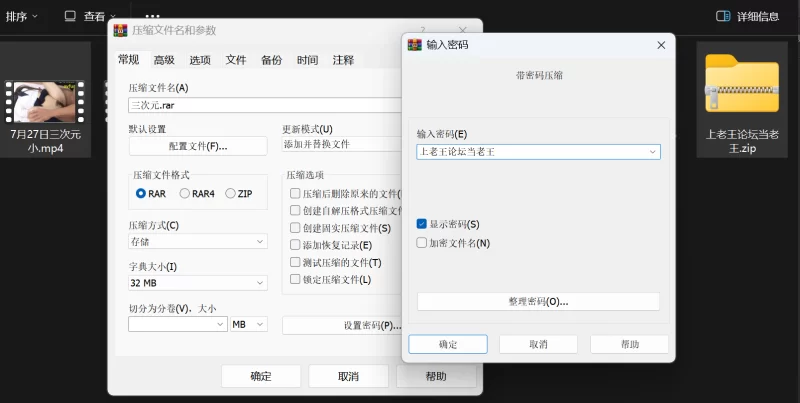The width and height of the screenshot is (800, 403).
Task: Close the 输入密码 dialog
Action: pyautogui.click(x=661, y=45)
